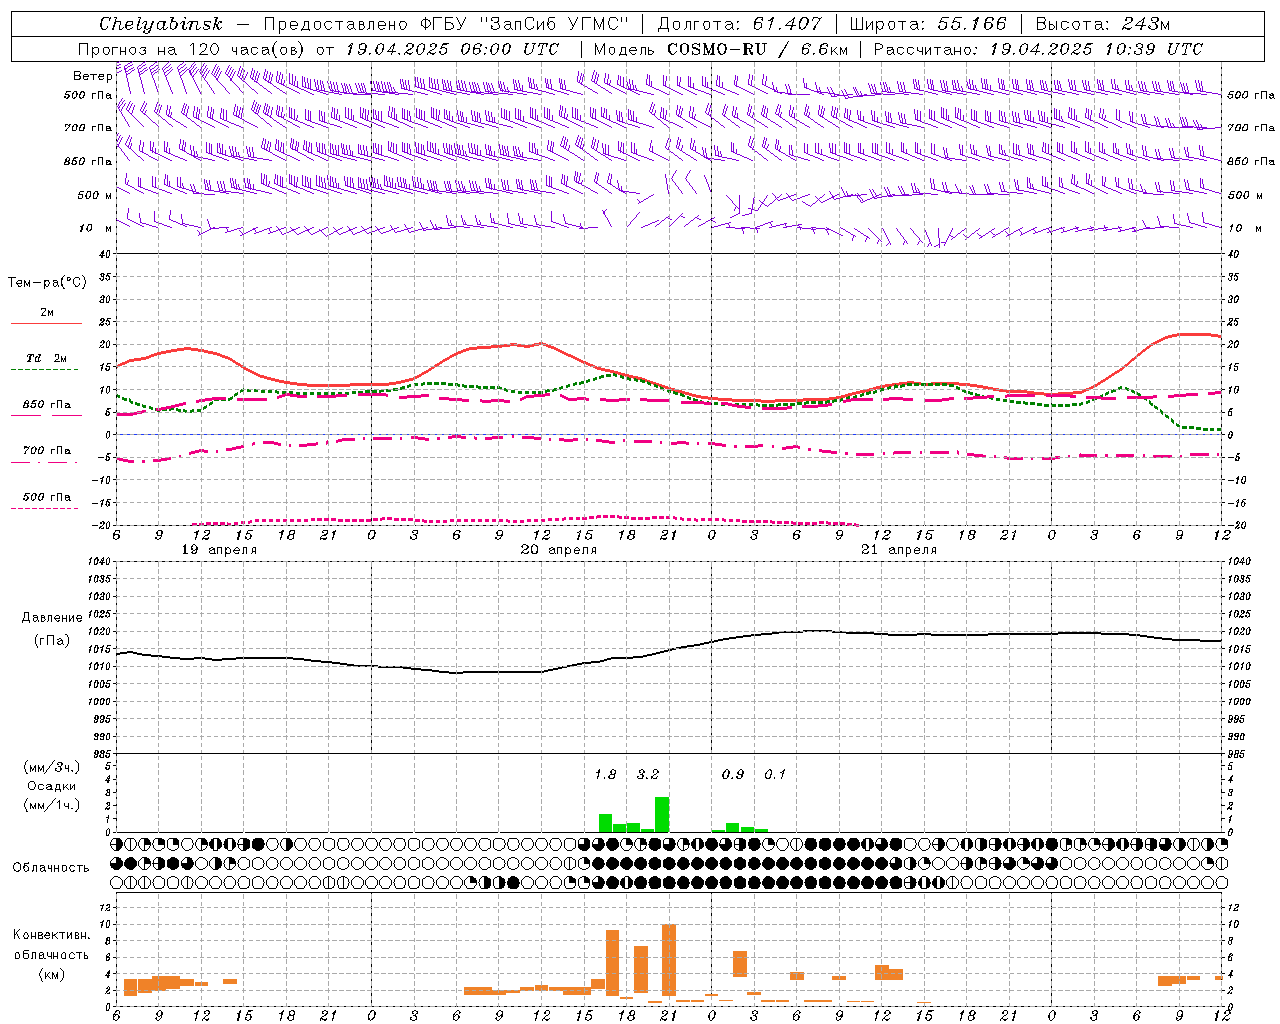This screenshot has width=1280, height=1024.
Task: Click the right 985 pressure axis value
Action: coord(1238,754)
